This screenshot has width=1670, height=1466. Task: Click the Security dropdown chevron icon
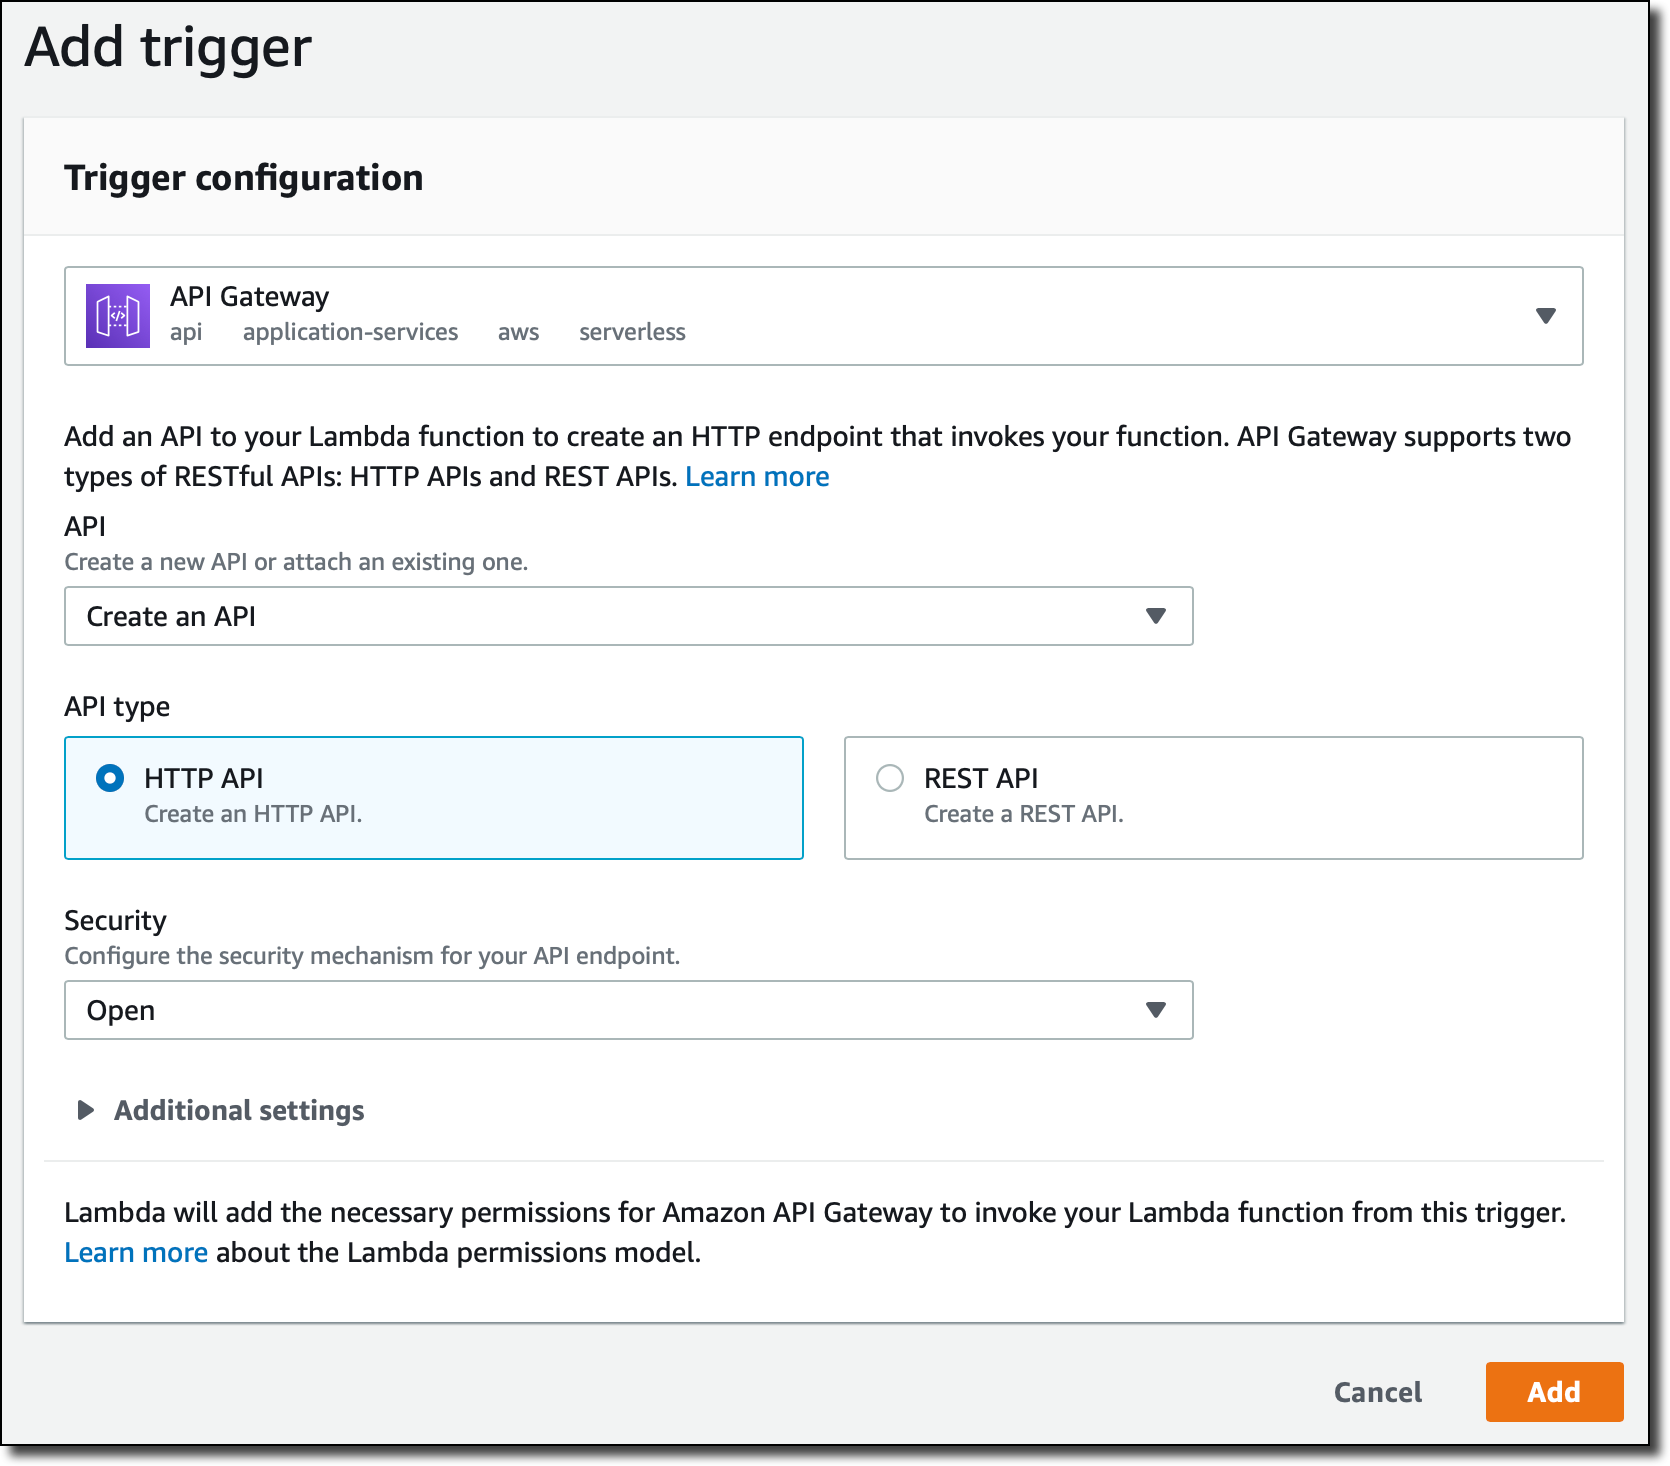click(1156, 1010)
